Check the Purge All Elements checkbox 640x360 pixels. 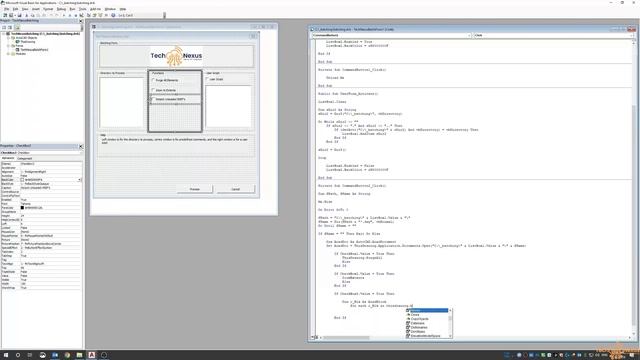153,80
